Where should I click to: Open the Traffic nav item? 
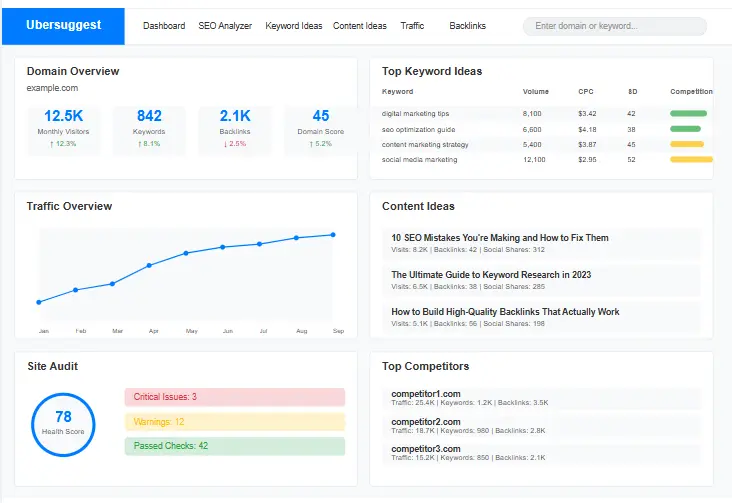(x=412, y=26)
